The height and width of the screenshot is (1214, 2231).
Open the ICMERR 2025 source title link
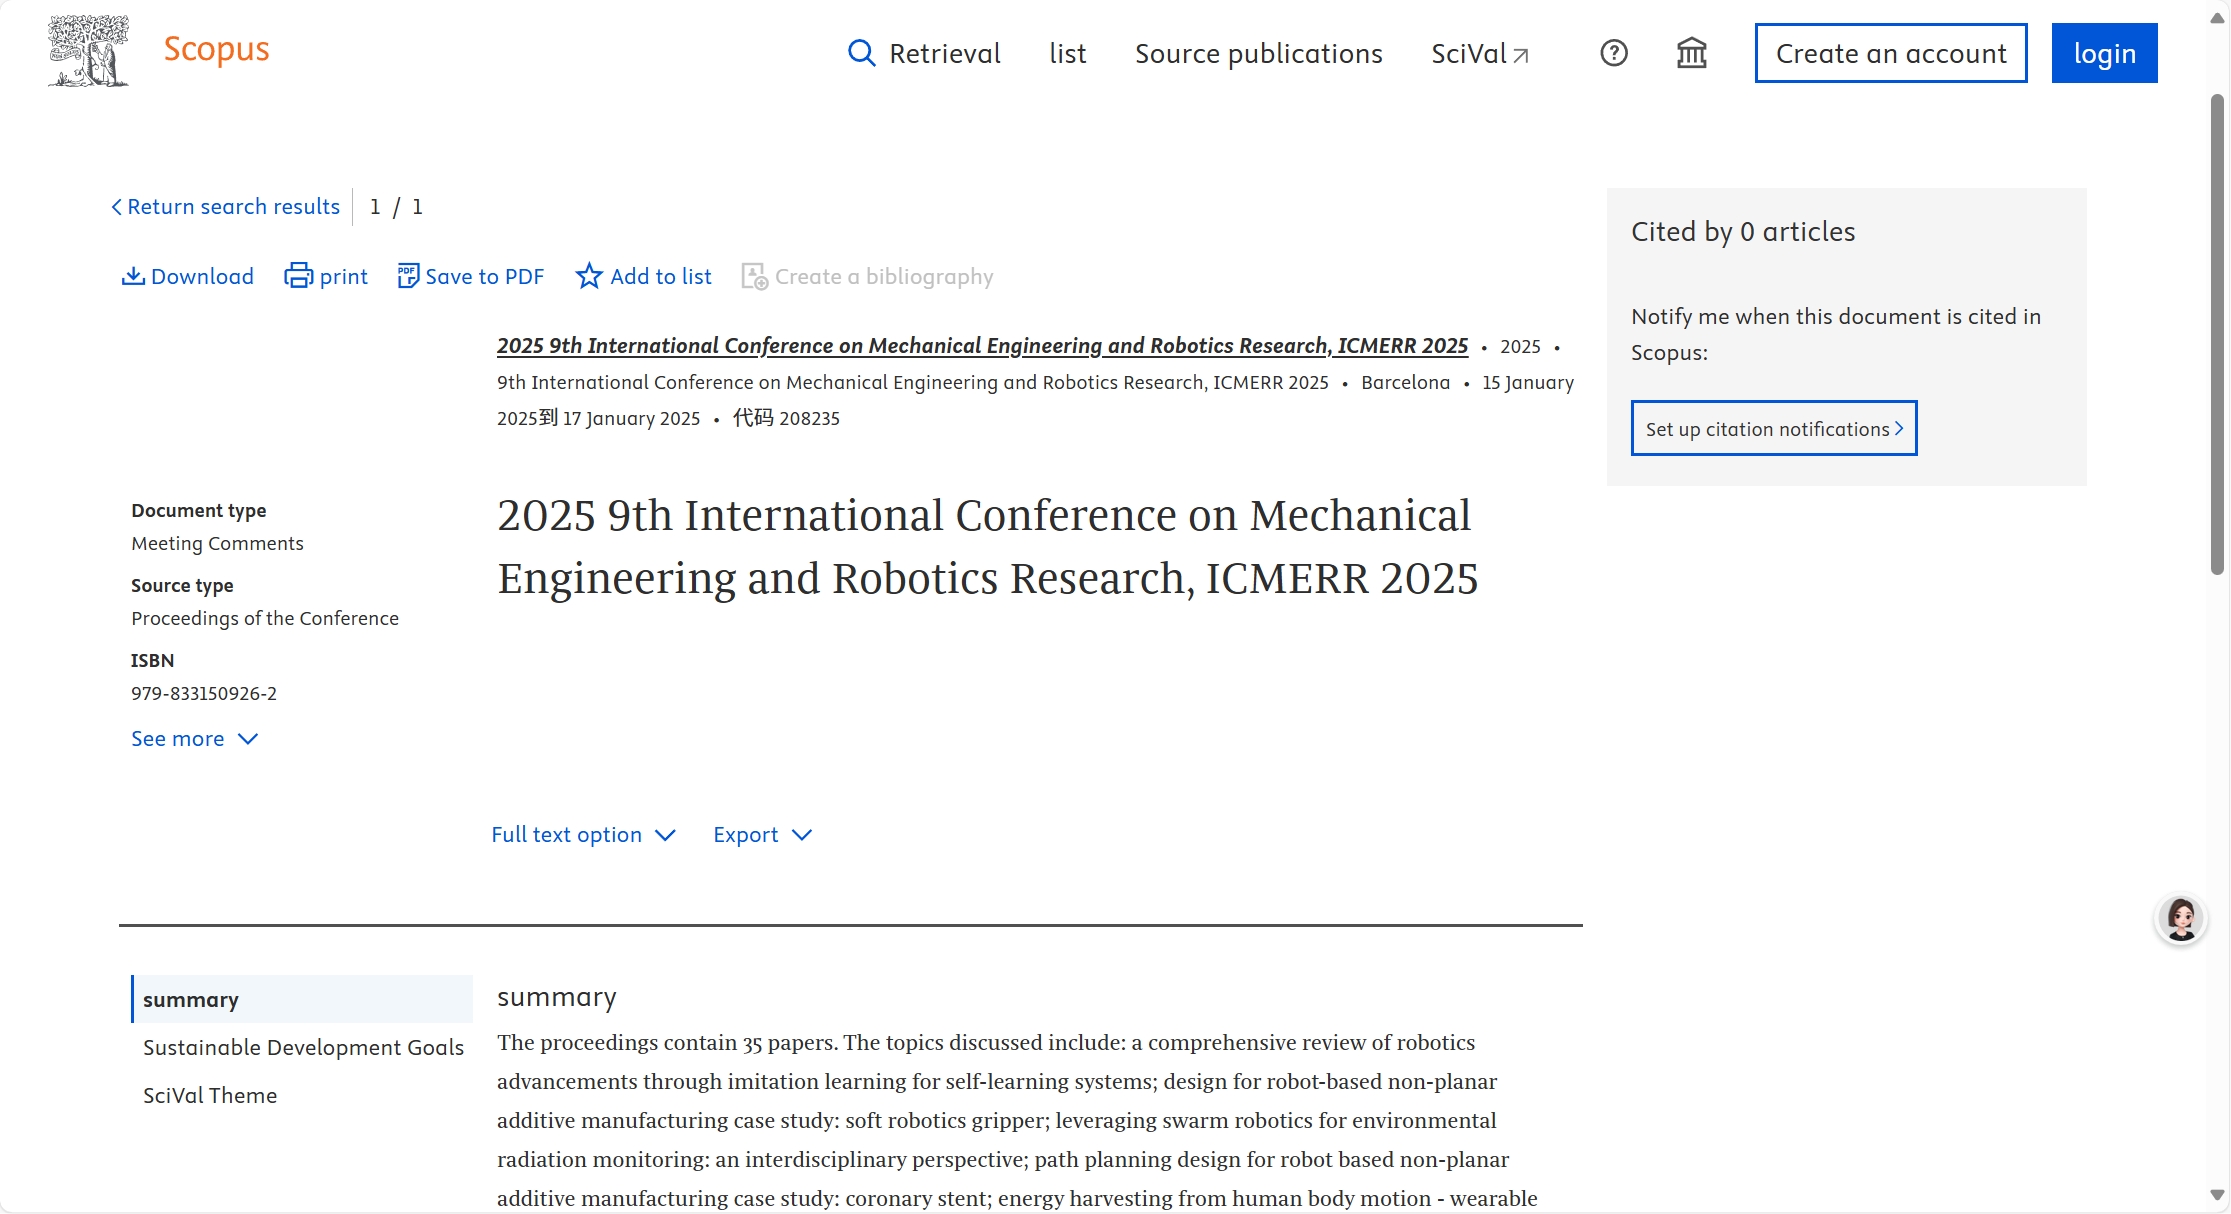(982, 345)
